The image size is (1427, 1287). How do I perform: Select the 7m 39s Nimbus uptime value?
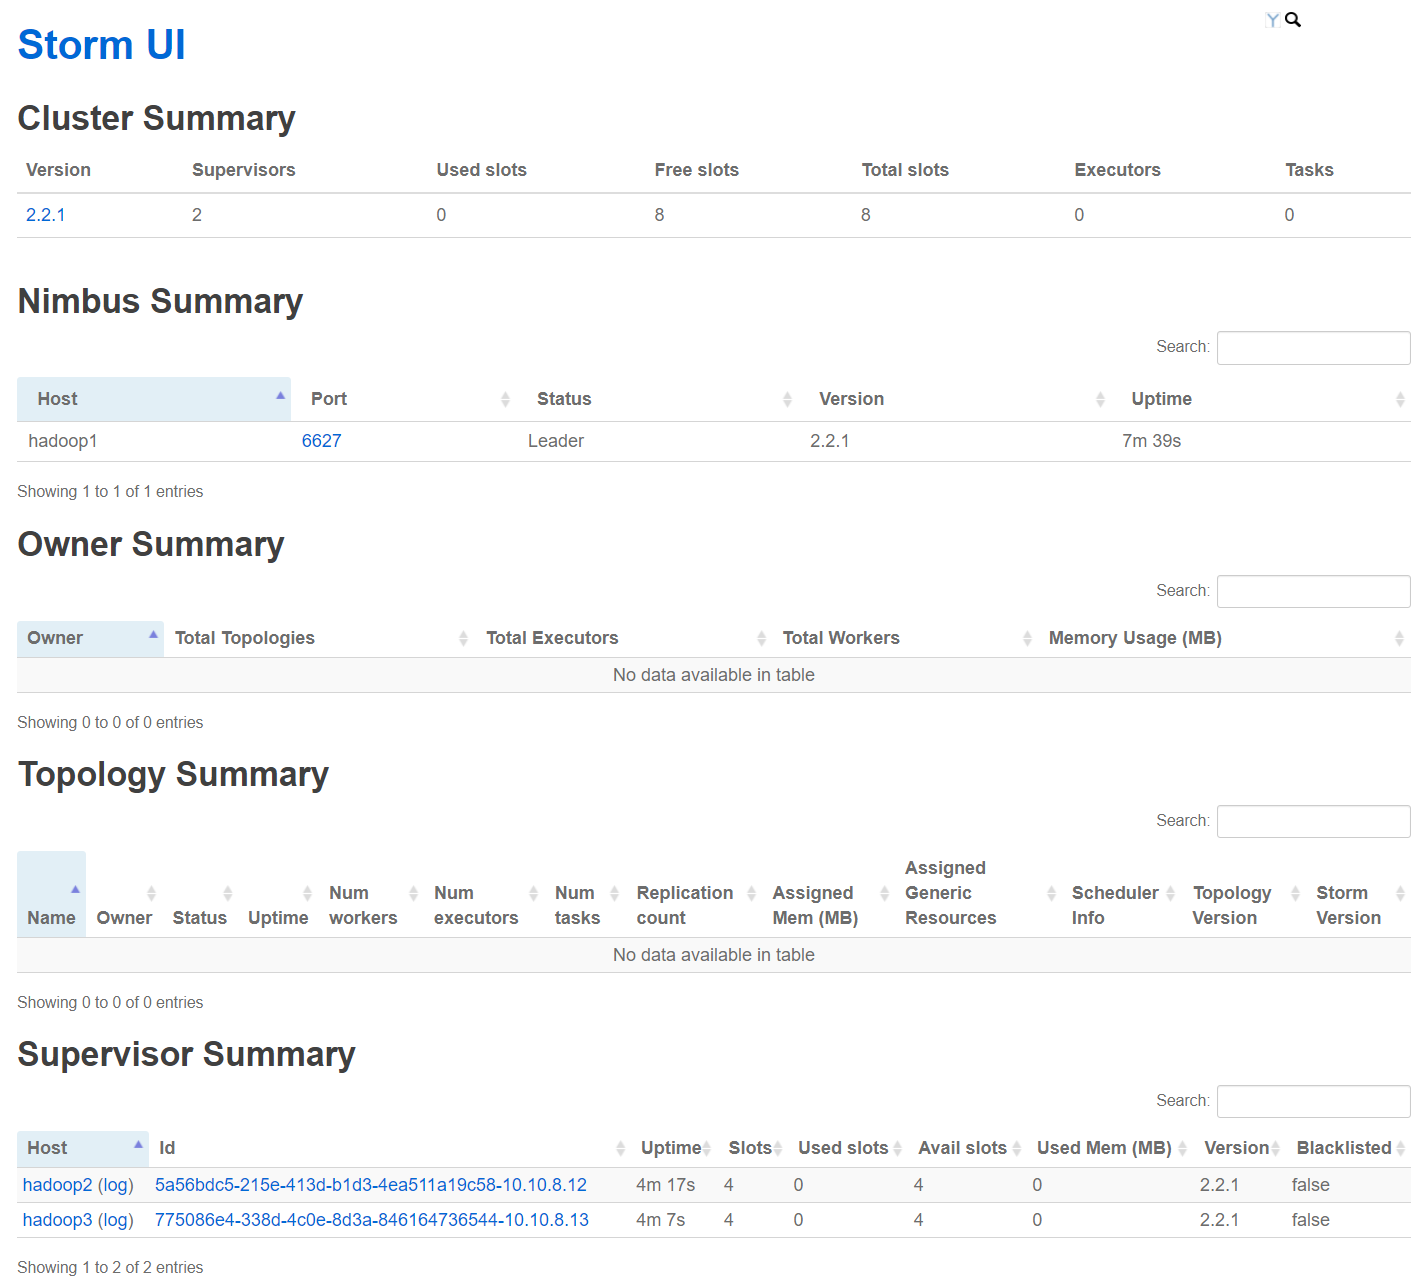1151,441
